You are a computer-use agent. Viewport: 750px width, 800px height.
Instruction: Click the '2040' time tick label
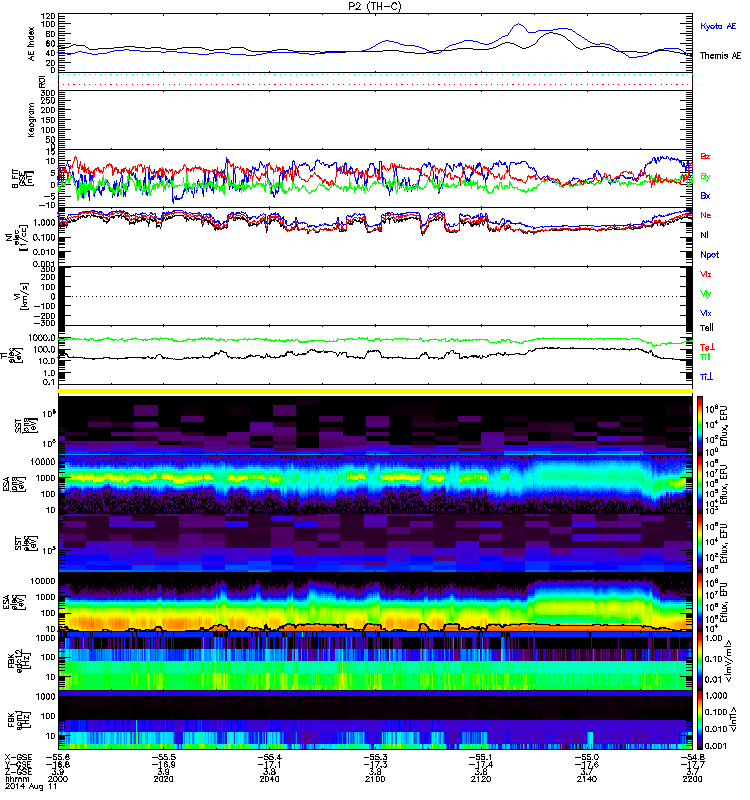coord(269,779)
